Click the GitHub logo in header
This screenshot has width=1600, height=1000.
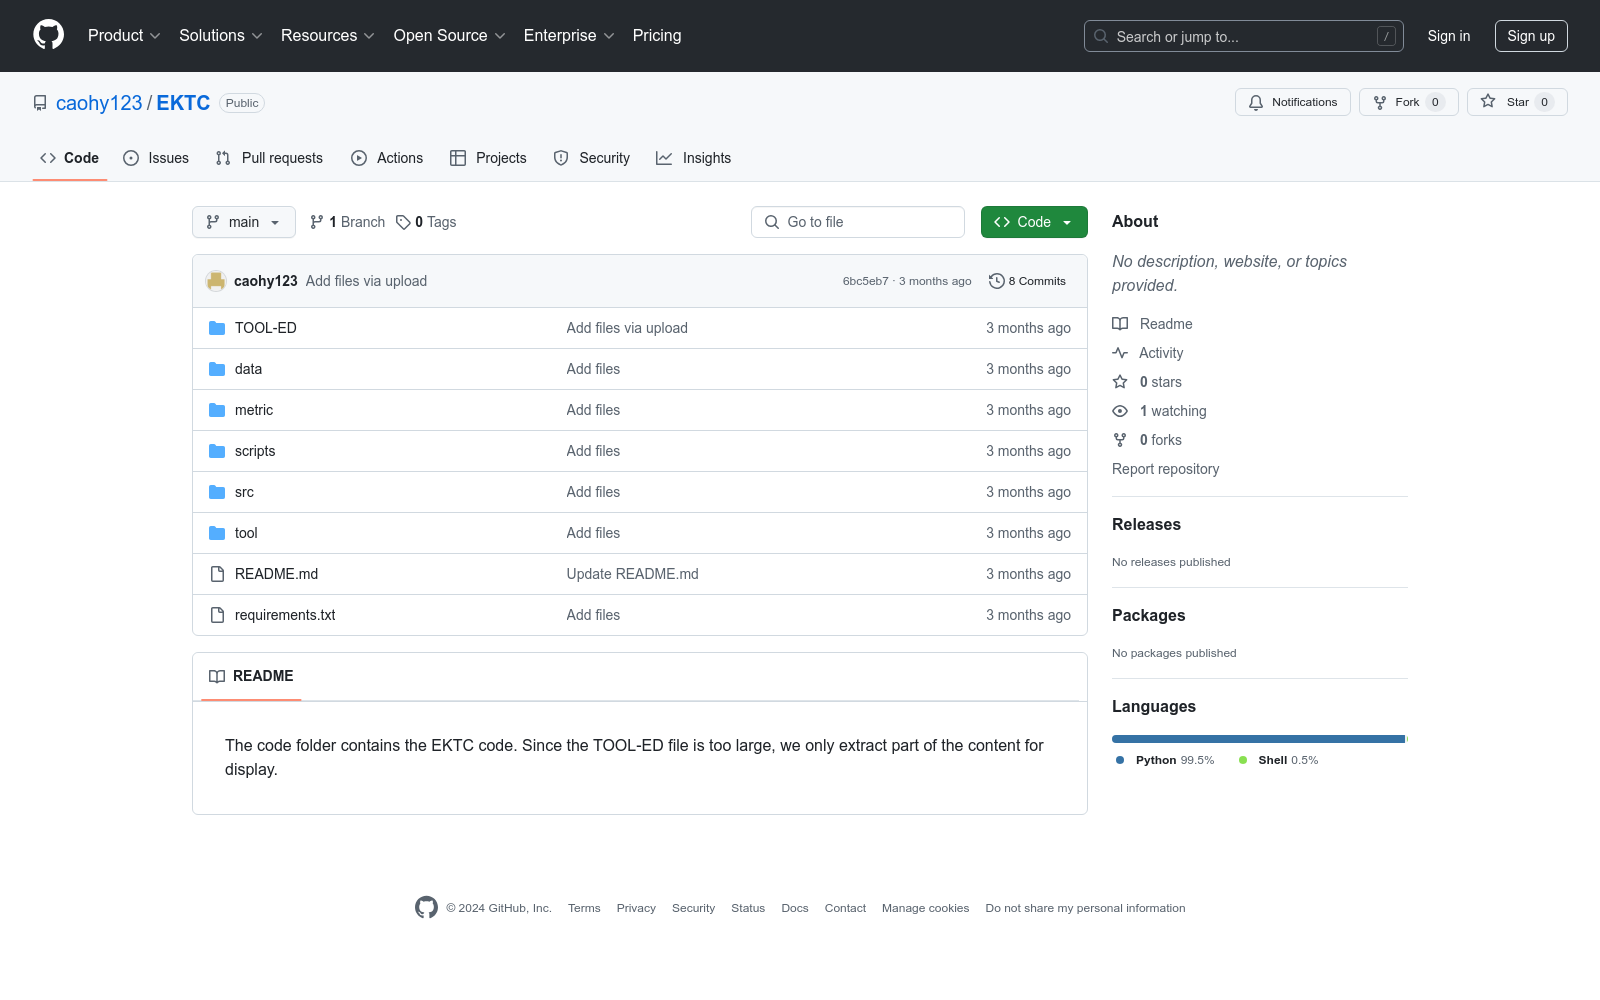coord(48,35)
